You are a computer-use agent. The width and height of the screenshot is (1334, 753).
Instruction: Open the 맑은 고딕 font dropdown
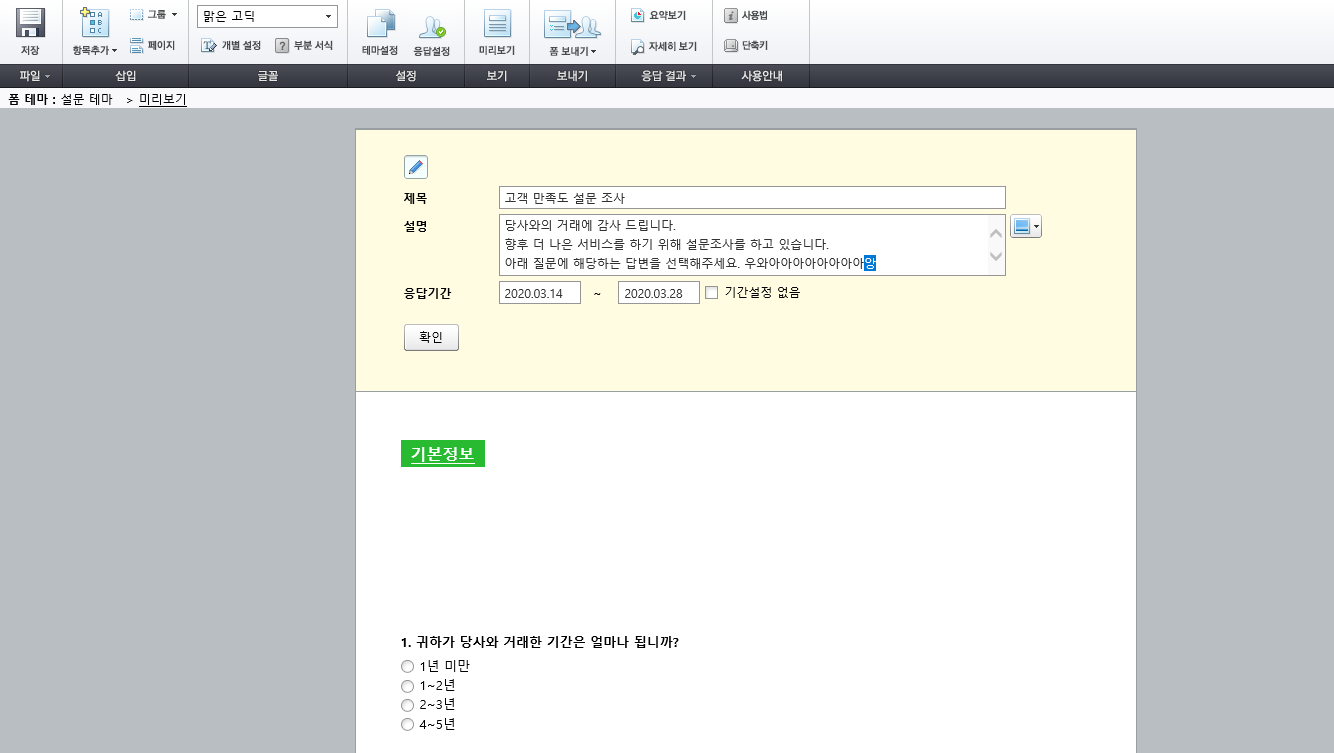[267, 16]
